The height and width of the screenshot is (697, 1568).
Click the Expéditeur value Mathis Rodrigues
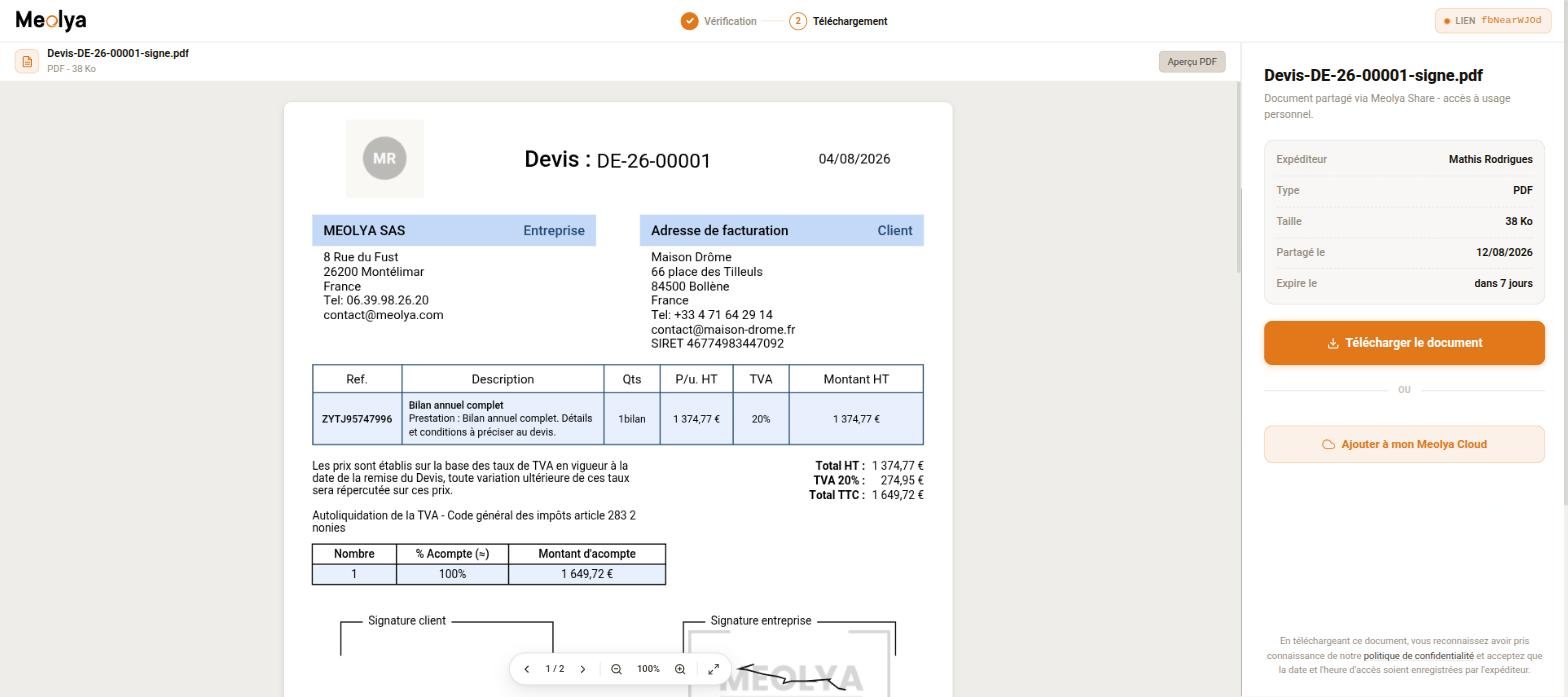tap(1490, 159)
